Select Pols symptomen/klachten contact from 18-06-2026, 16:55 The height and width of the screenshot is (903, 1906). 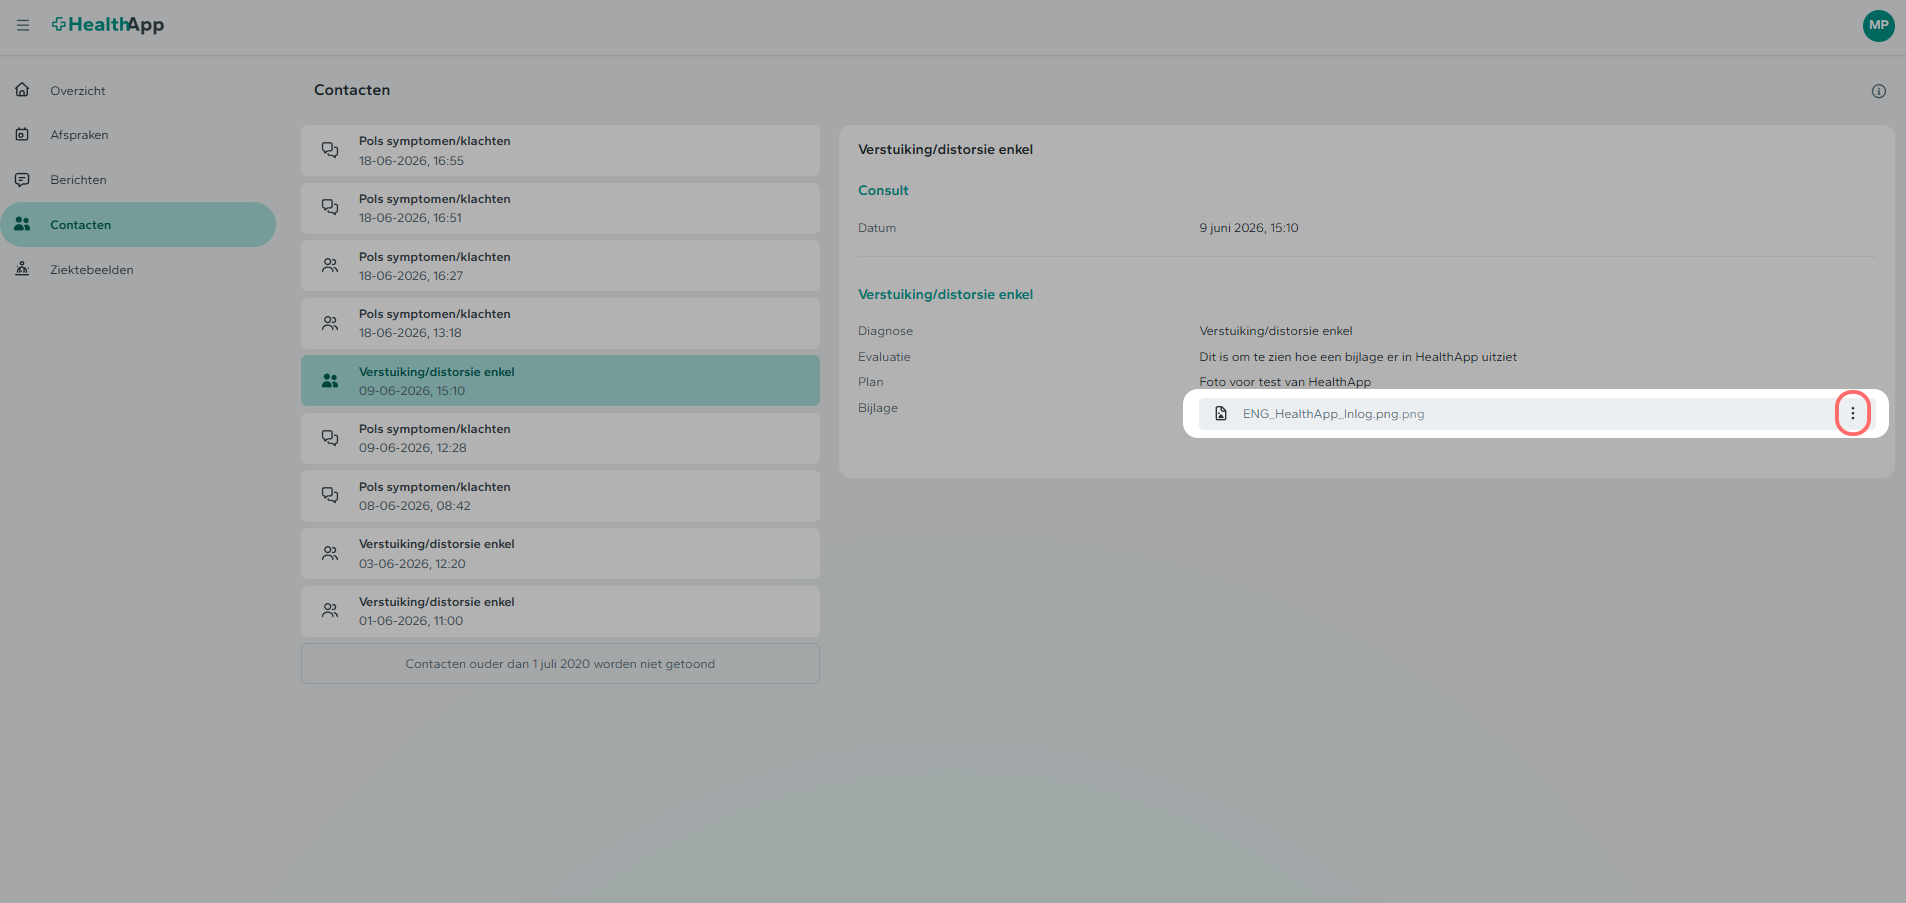click(560, 151)
